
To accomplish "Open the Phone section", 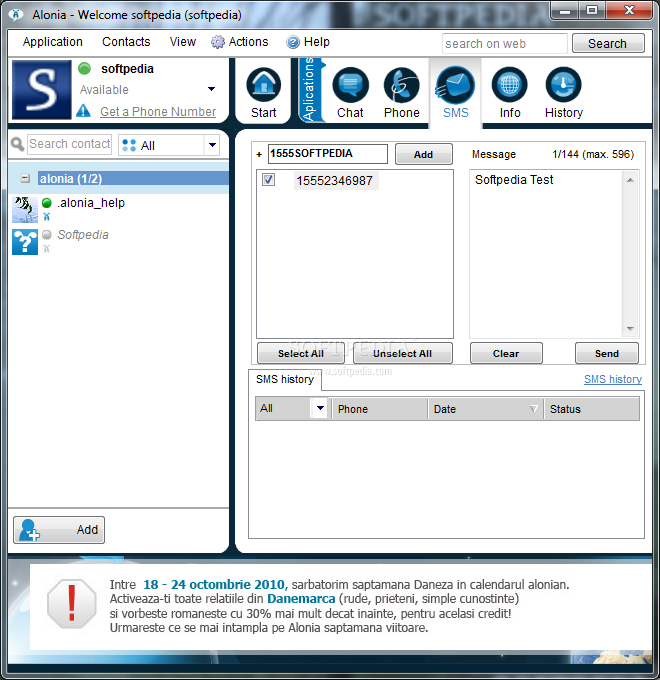I will [x=402, y=93].
